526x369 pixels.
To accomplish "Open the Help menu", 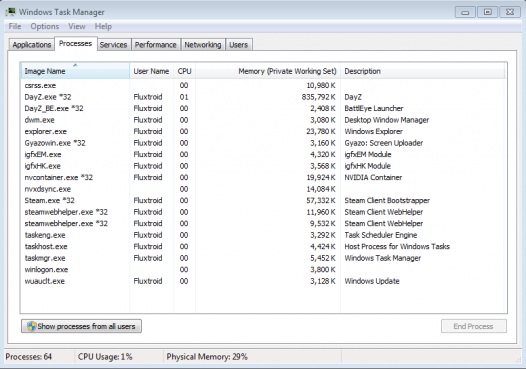I will click(x=103, y=27).
